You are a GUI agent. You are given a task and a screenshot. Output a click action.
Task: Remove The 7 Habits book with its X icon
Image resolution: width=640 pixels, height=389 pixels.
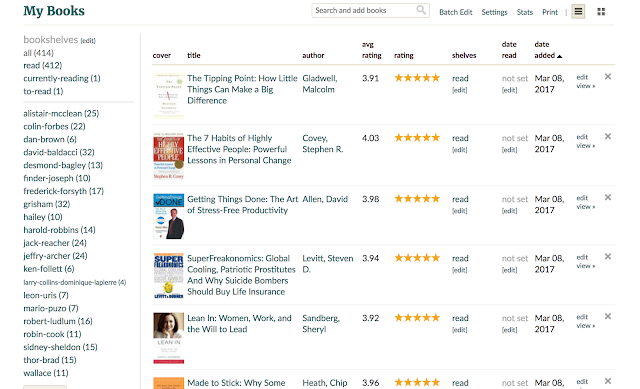point(608,136)
